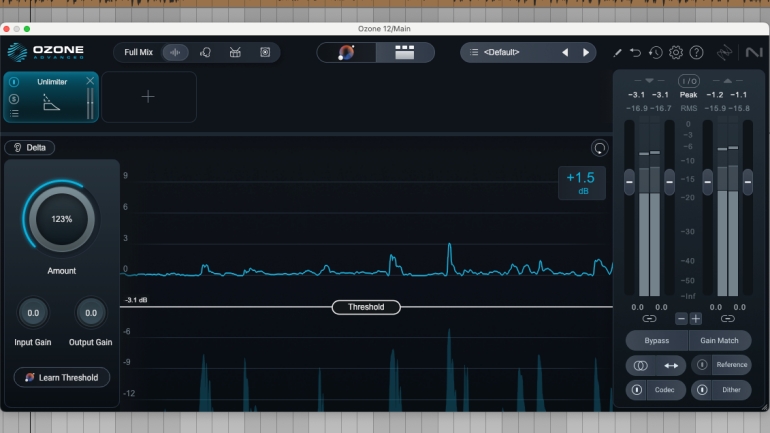Click the output meter up-arrow selector
Image resolution: width=770 pixels, height=433 pixels.
tap(728, 81)
